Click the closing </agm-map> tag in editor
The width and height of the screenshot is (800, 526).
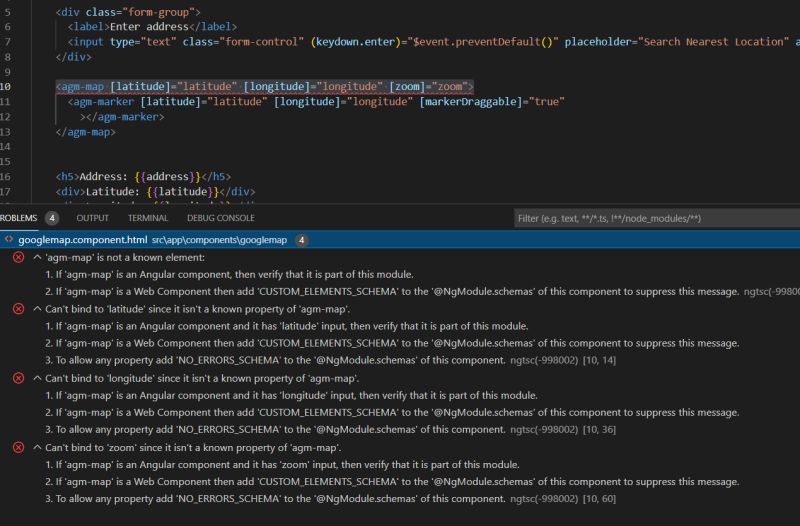[85, 132]
